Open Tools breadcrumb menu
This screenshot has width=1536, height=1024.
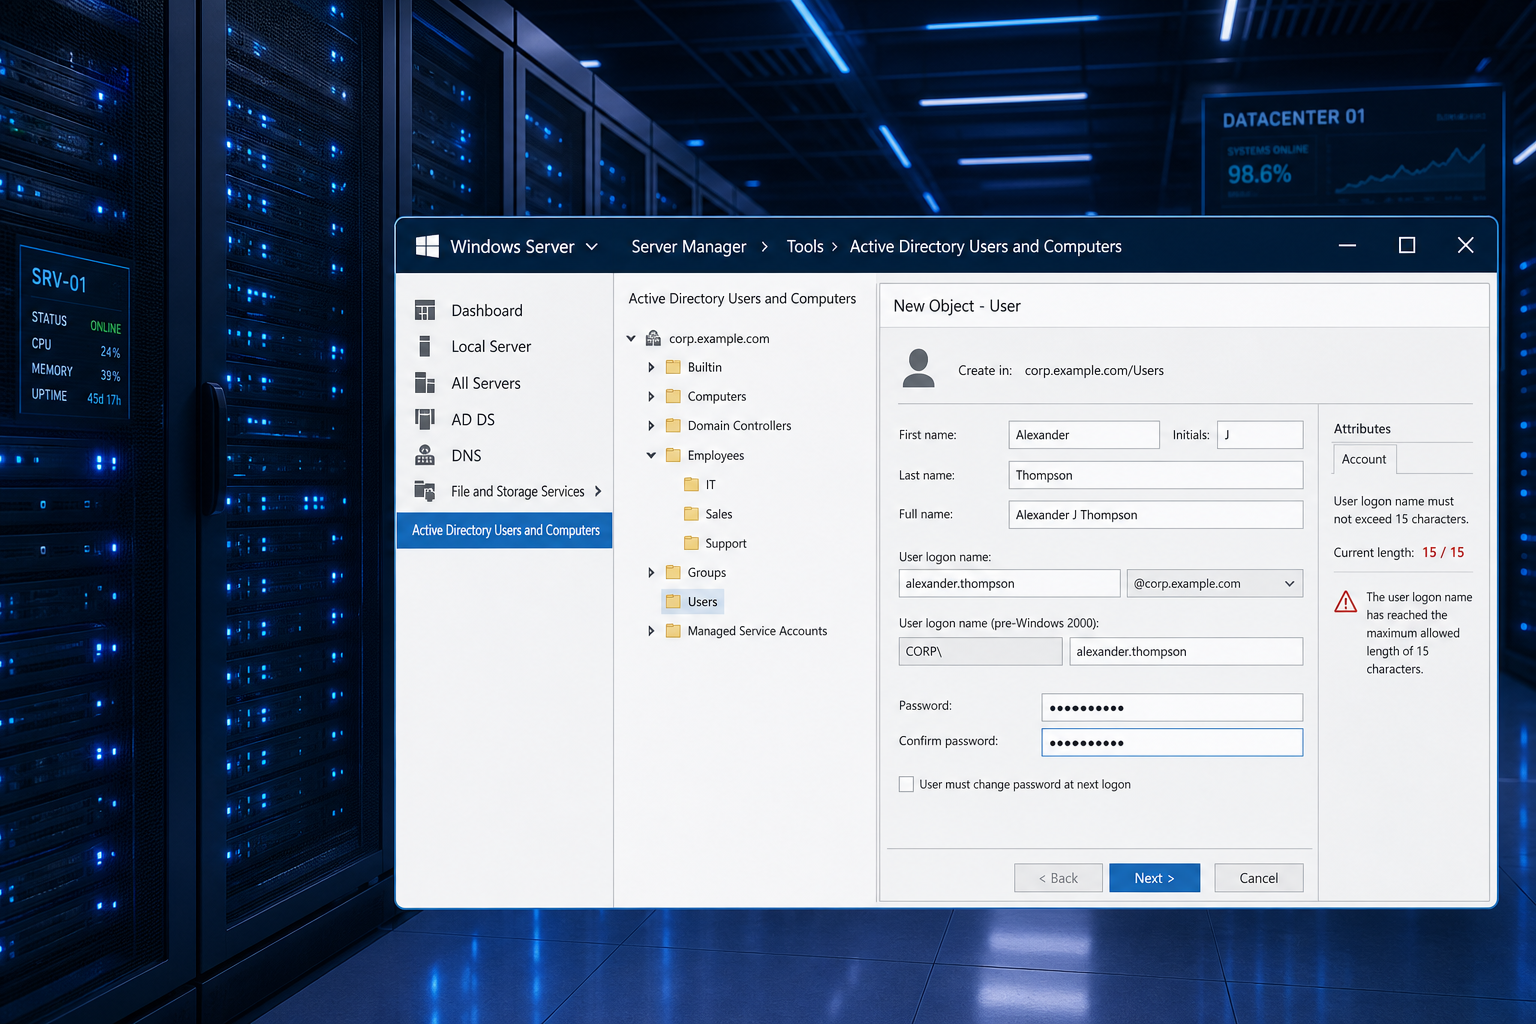pyautogui.click(x=805, y=246)
